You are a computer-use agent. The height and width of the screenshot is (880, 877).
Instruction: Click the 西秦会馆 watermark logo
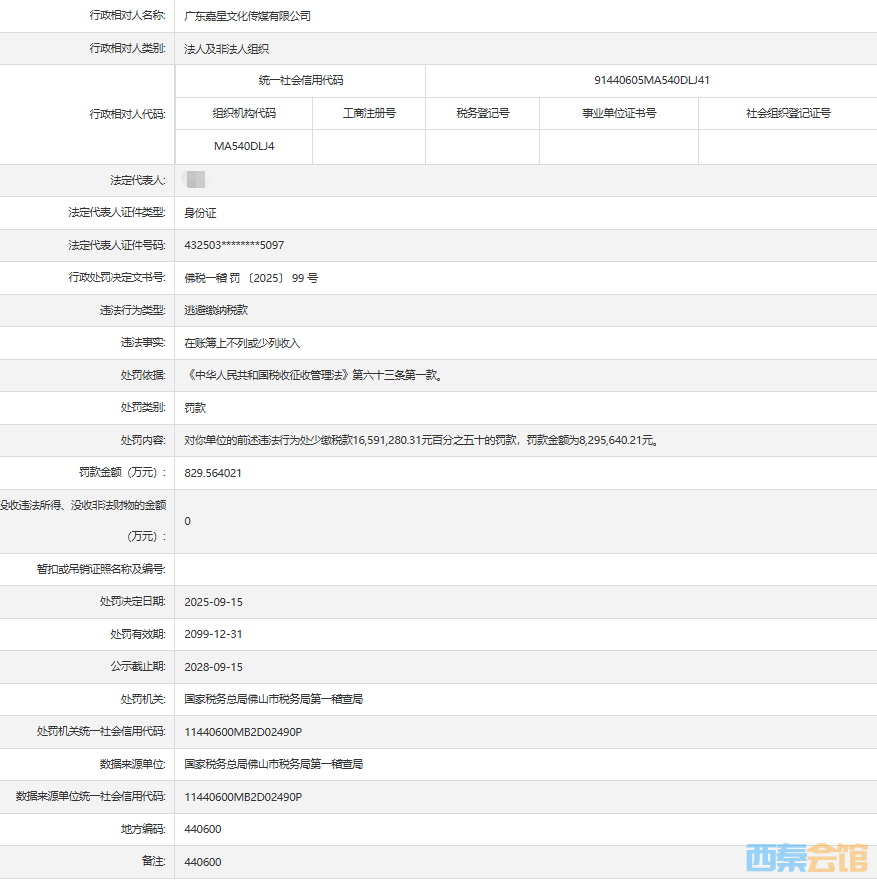807,857
